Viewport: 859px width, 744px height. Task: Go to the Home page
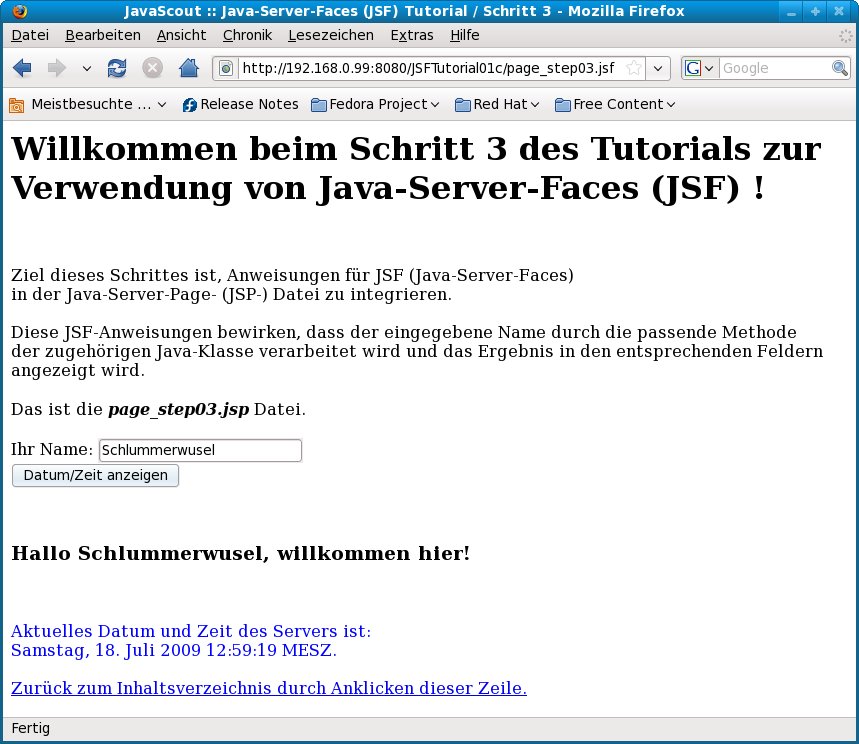coord(188,68)
